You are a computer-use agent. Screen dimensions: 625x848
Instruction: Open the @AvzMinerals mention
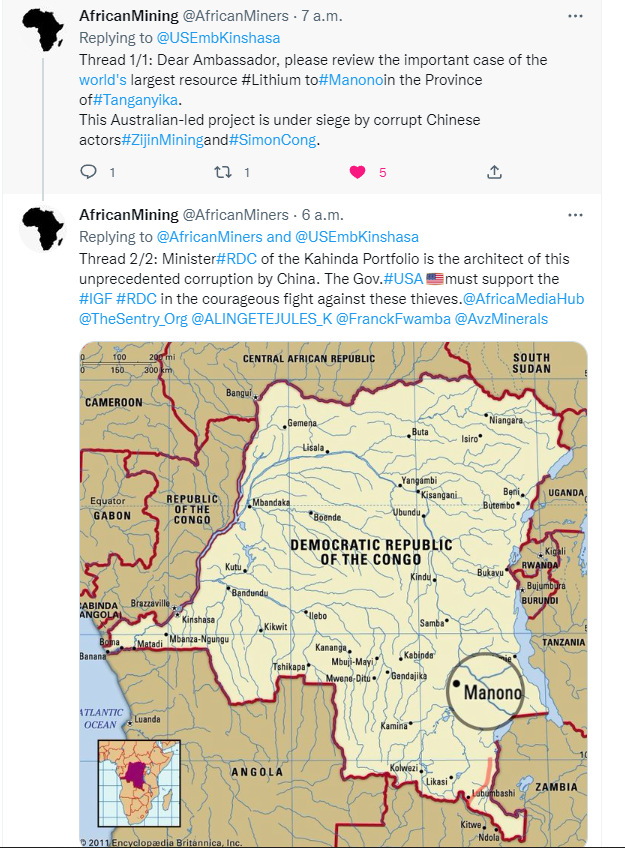point(501,319)
